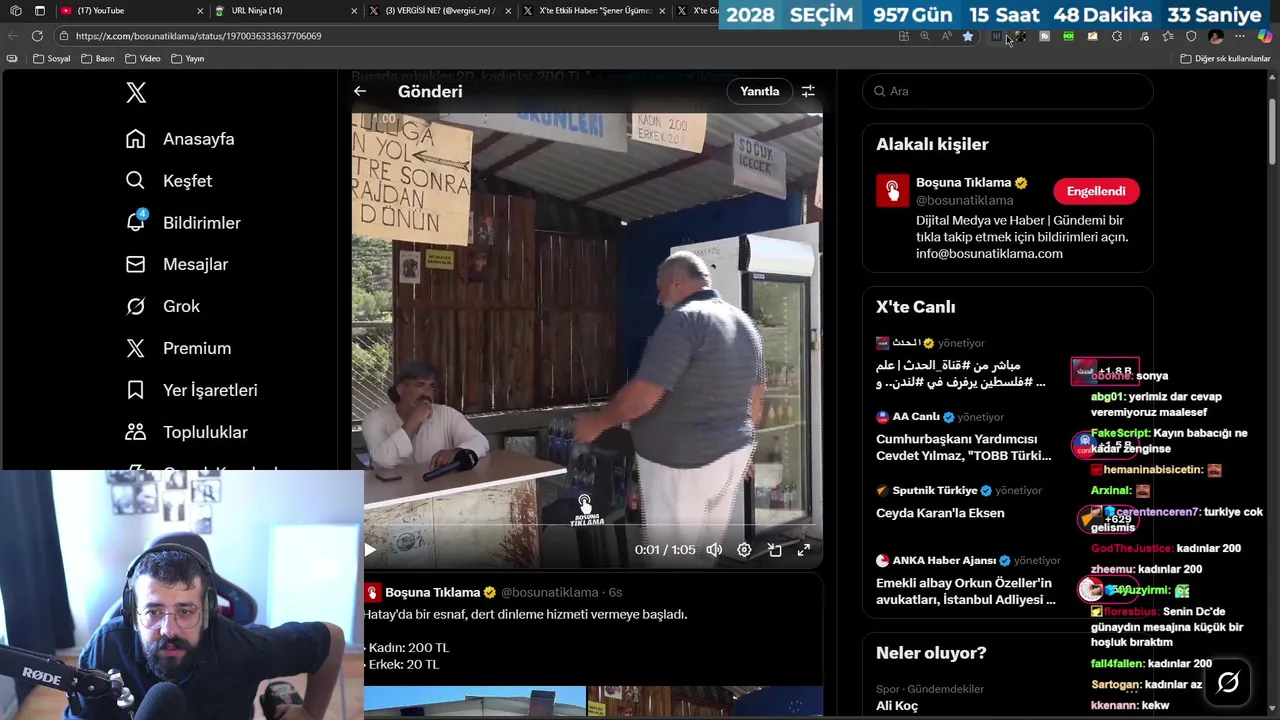
Task: Bookmark page with star icon
Action: (967, 36)
